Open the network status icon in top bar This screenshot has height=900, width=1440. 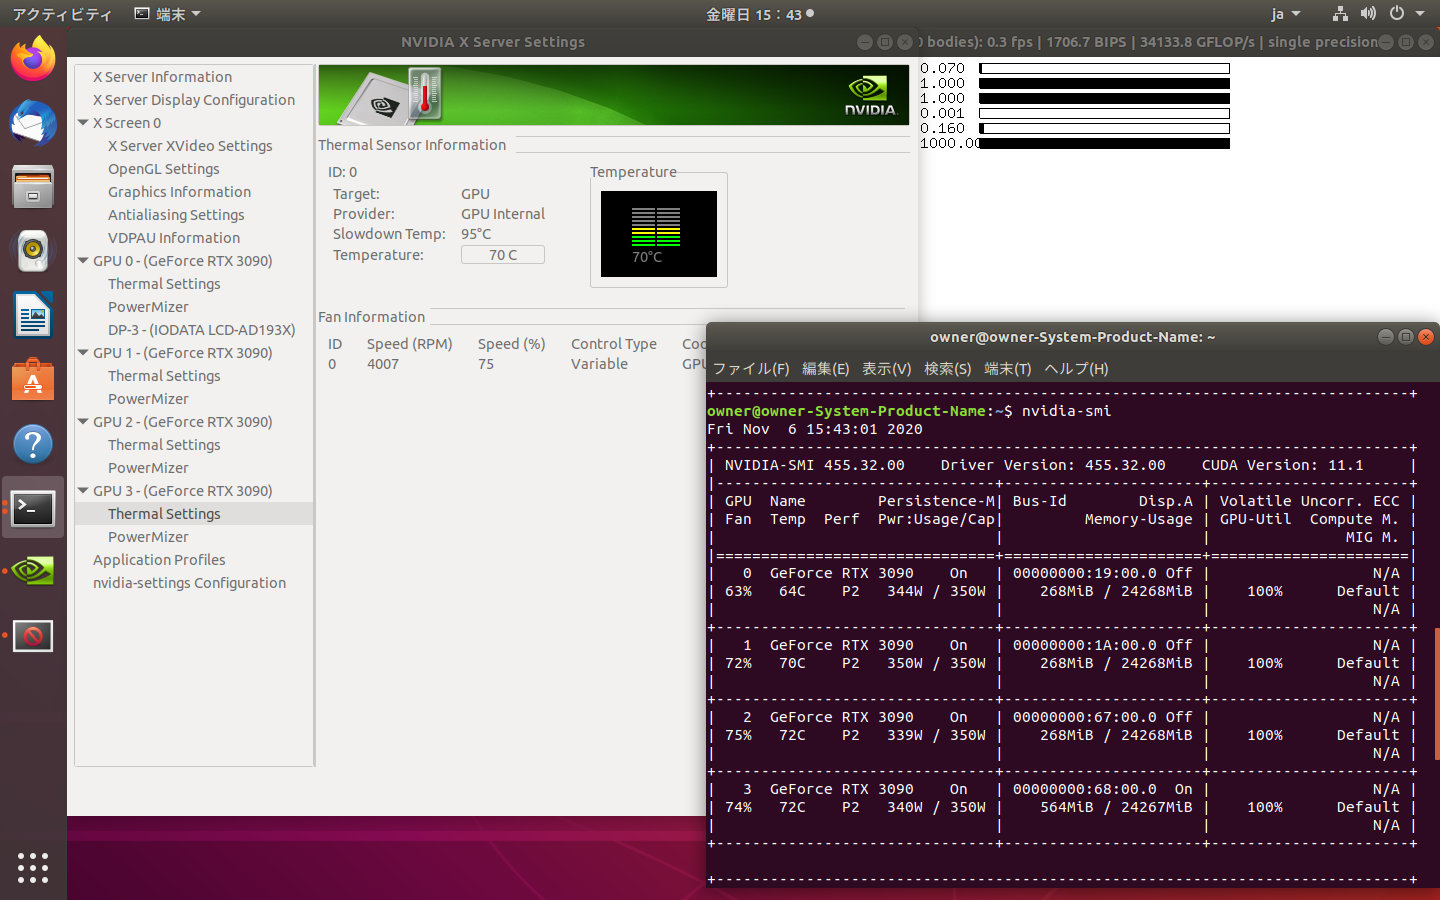pyautogui.click(x=1340, y=14)
